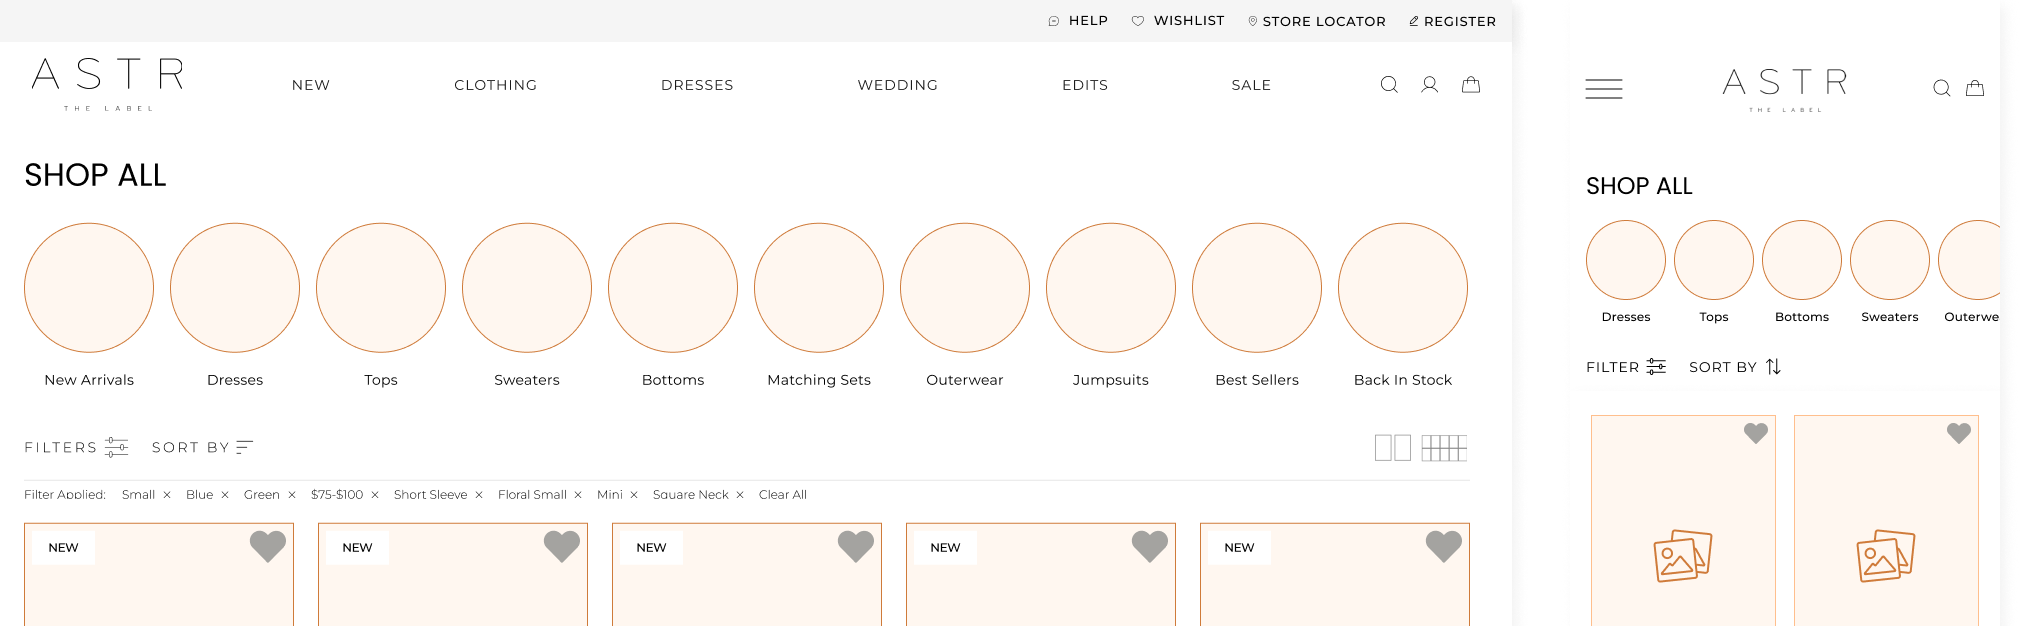Select the mobile Bottoms category circle

click(x=1802, y=260)
